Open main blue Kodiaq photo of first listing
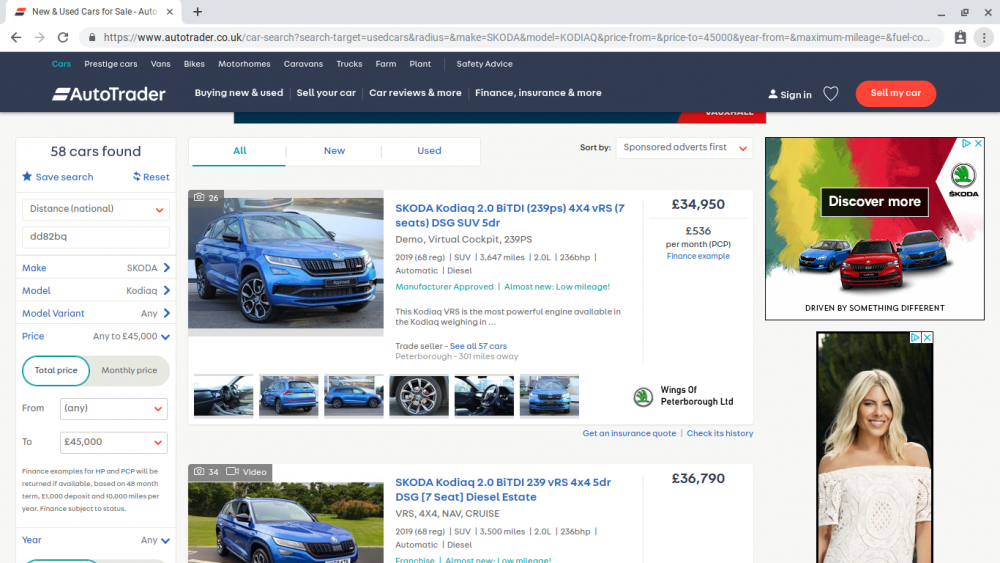Image resolution: width=1000 pixels, height=563 pixels. point(286,263)
